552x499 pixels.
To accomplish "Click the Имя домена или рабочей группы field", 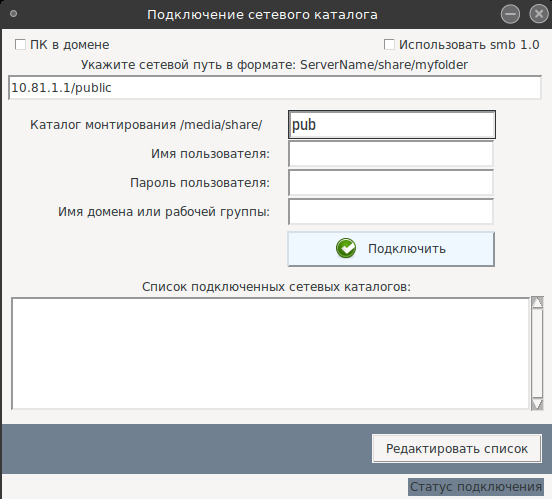I will point(391,211).
